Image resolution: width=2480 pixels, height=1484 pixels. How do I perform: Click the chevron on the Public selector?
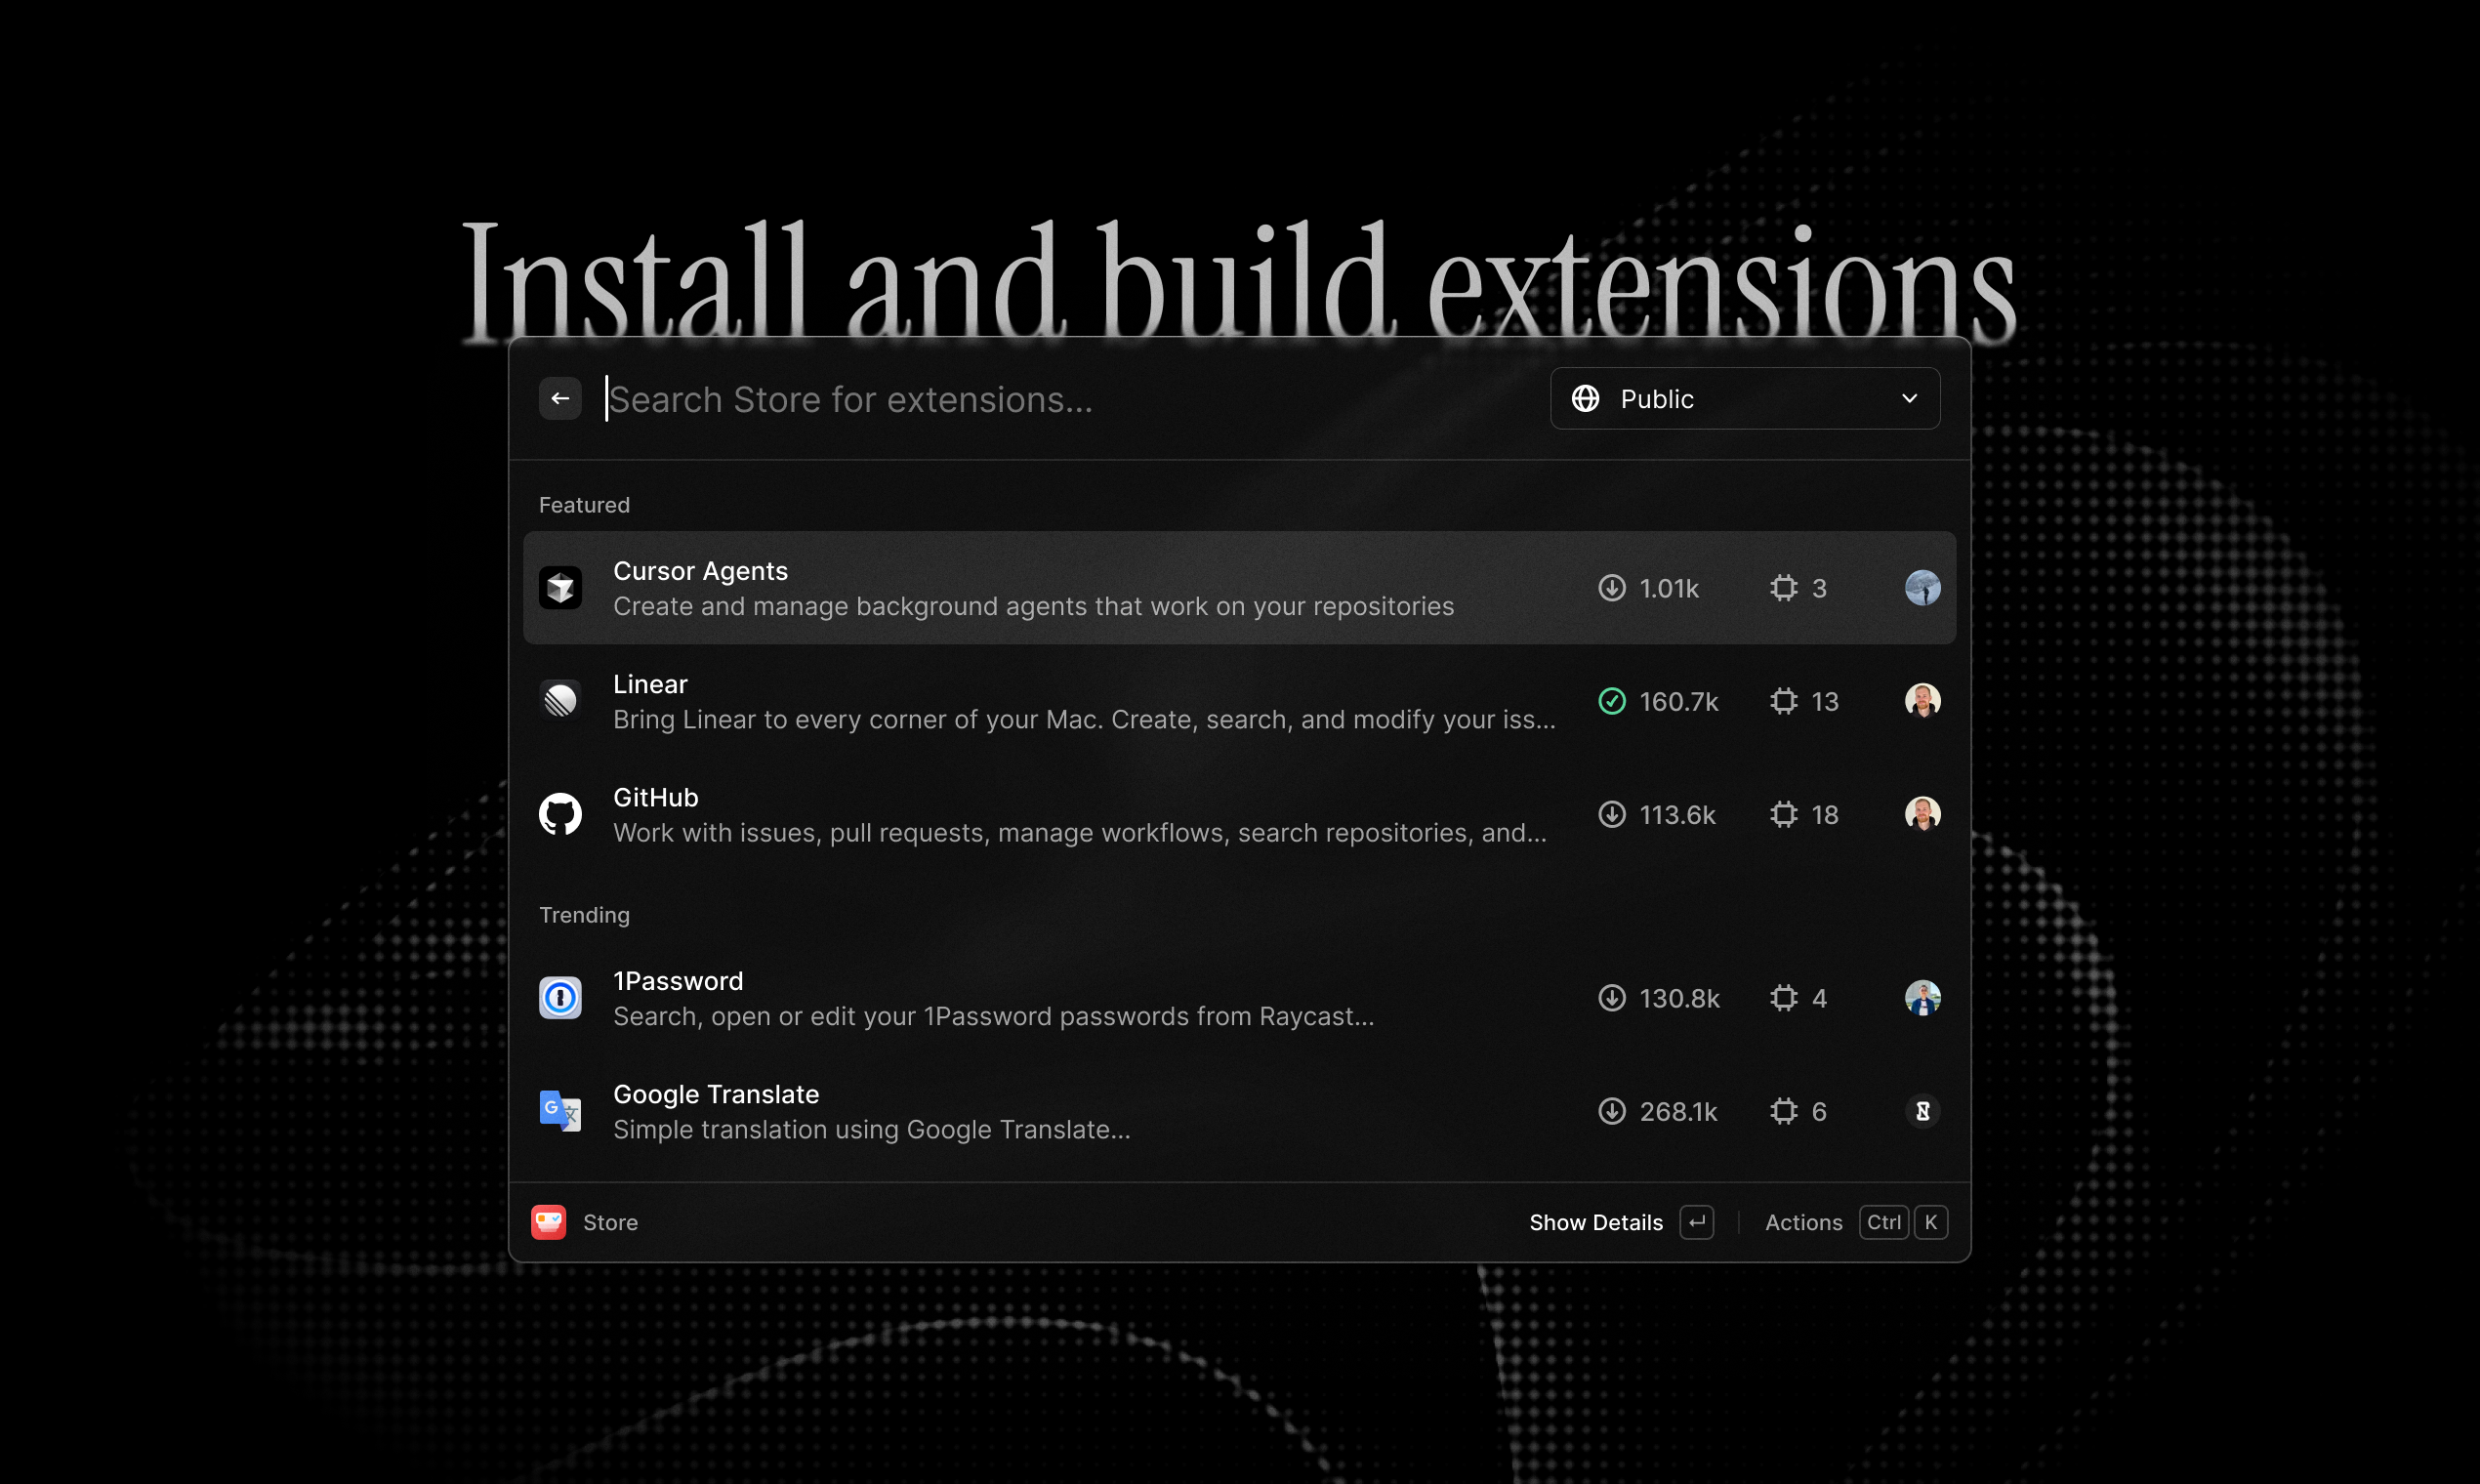pyautogui.click(x=1910, y=398)
